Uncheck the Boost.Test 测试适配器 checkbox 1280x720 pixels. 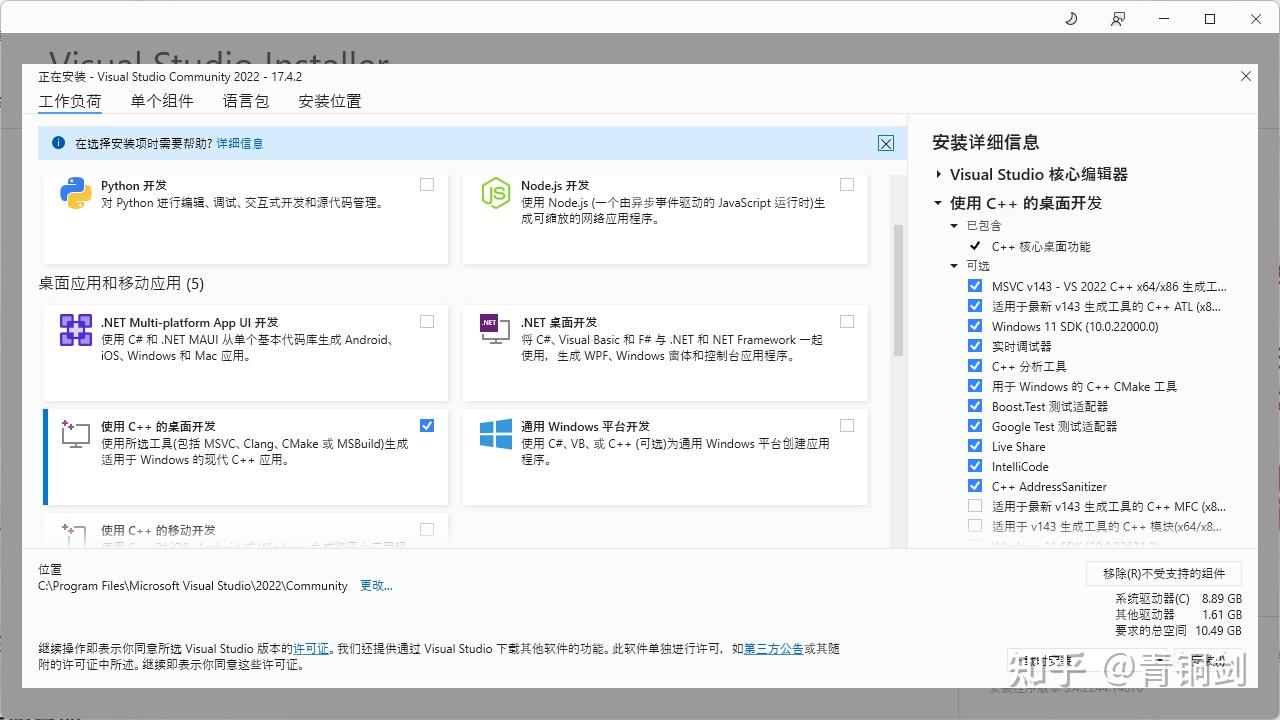click(975, 406)
